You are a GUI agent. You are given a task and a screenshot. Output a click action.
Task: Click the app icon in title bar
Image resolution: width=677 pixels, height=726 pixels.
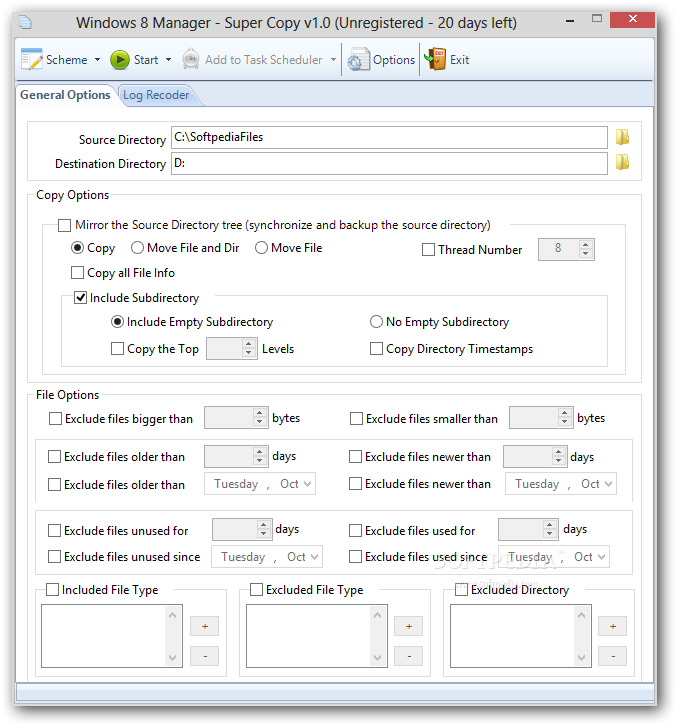[x=25, y=22]
